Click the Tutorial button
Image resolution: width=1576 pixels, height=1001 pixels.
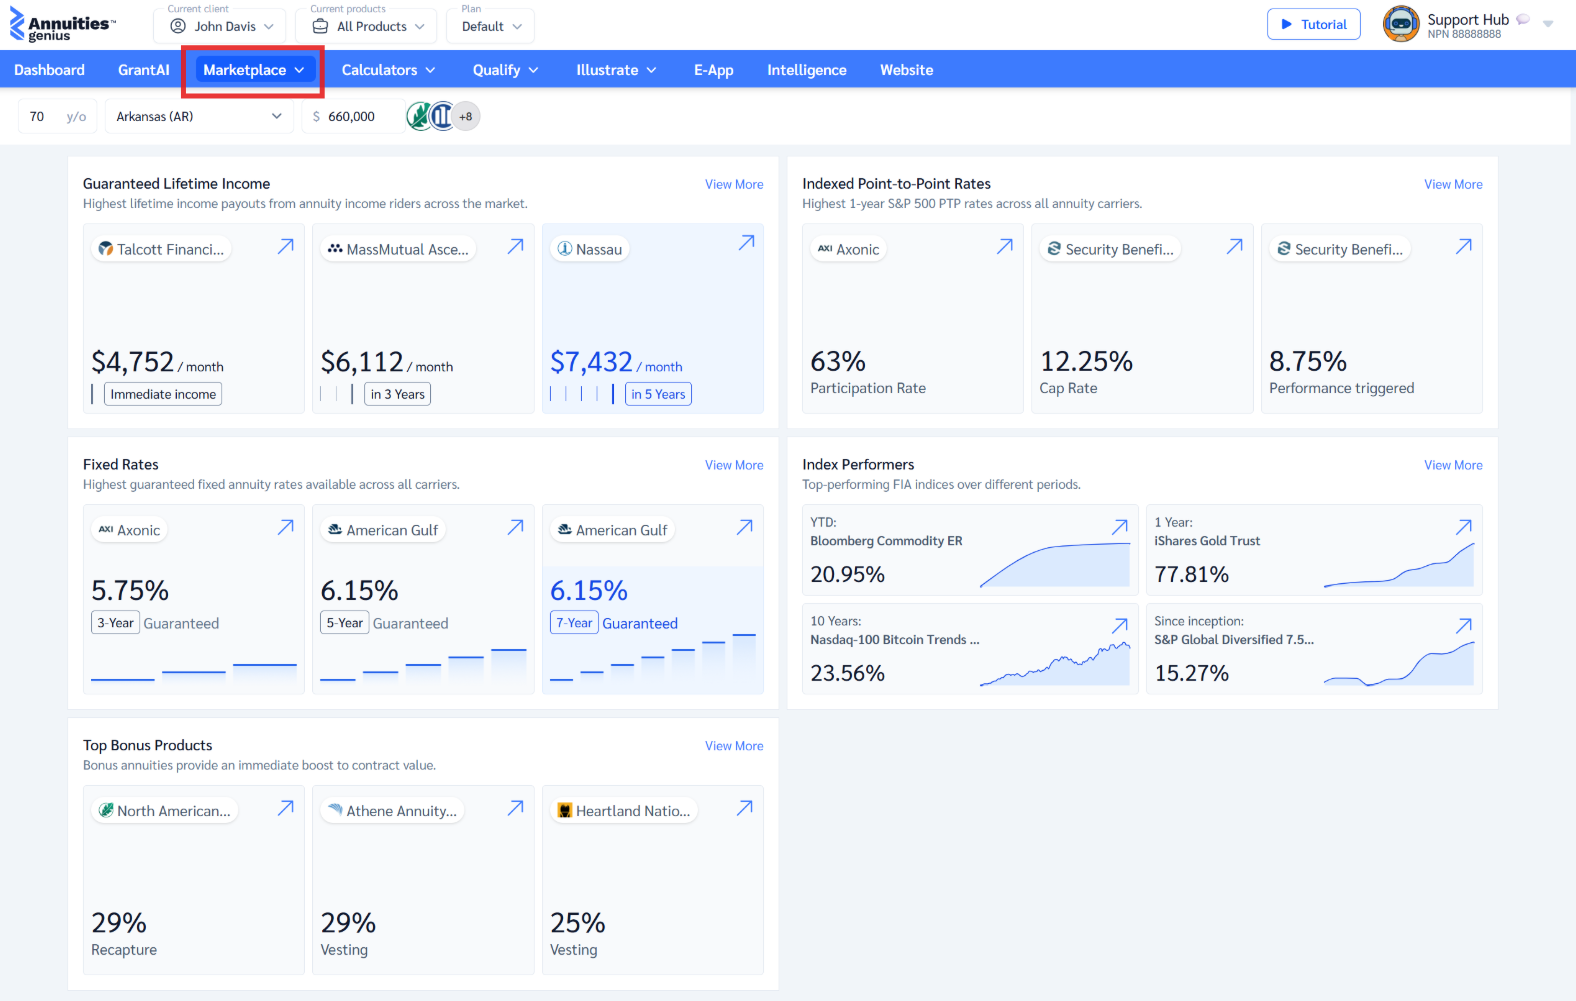[1314, 24]
